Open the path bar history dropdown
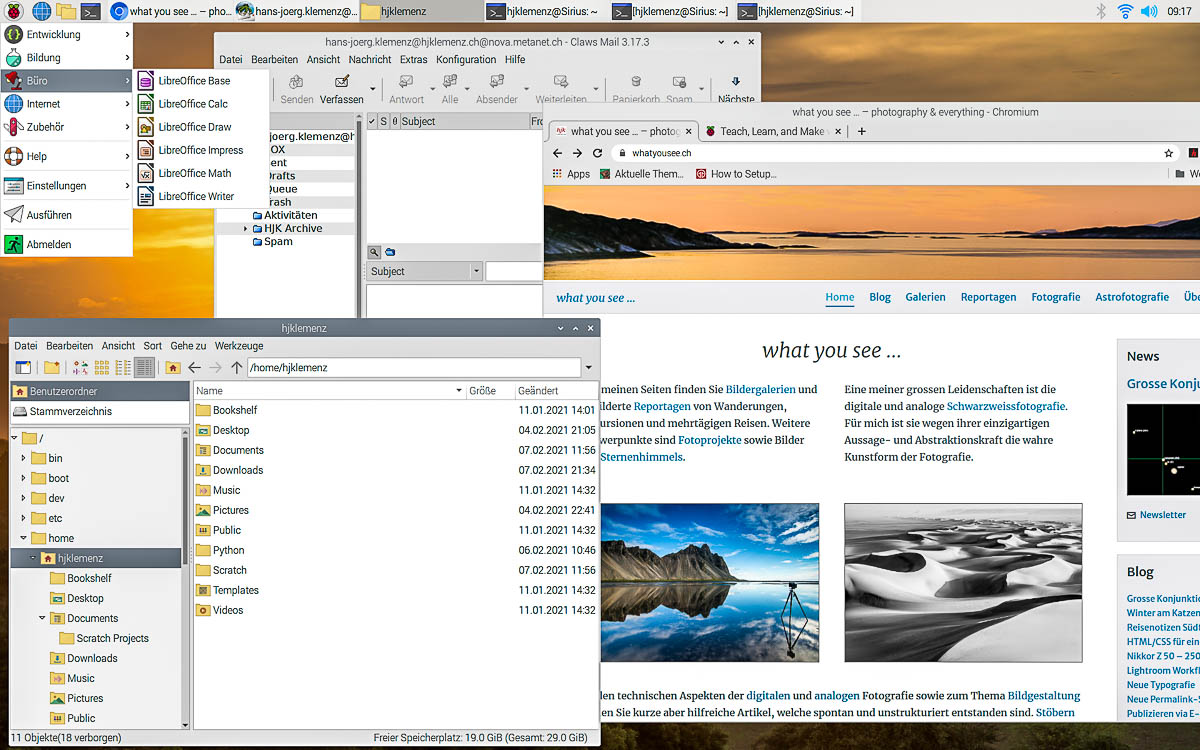Image resolution: width=1200 pixels, height=750 pixels. click(586, 368)
